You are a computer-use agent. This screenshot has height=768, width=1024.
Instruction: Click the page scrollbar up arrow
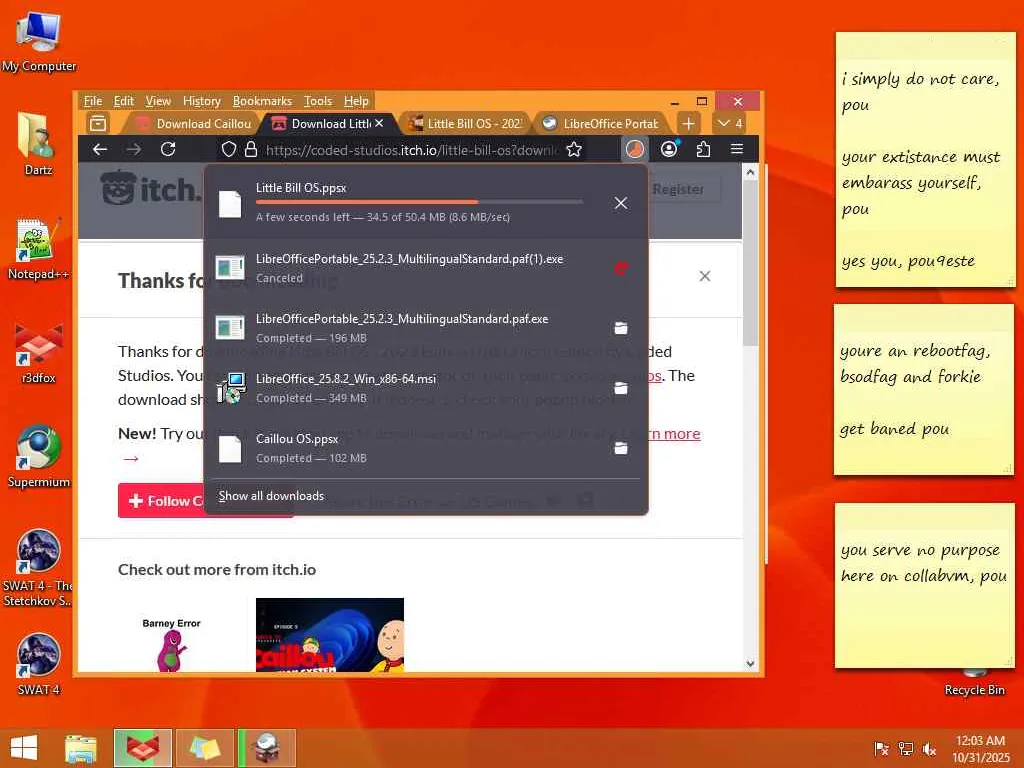pos(750,172)
